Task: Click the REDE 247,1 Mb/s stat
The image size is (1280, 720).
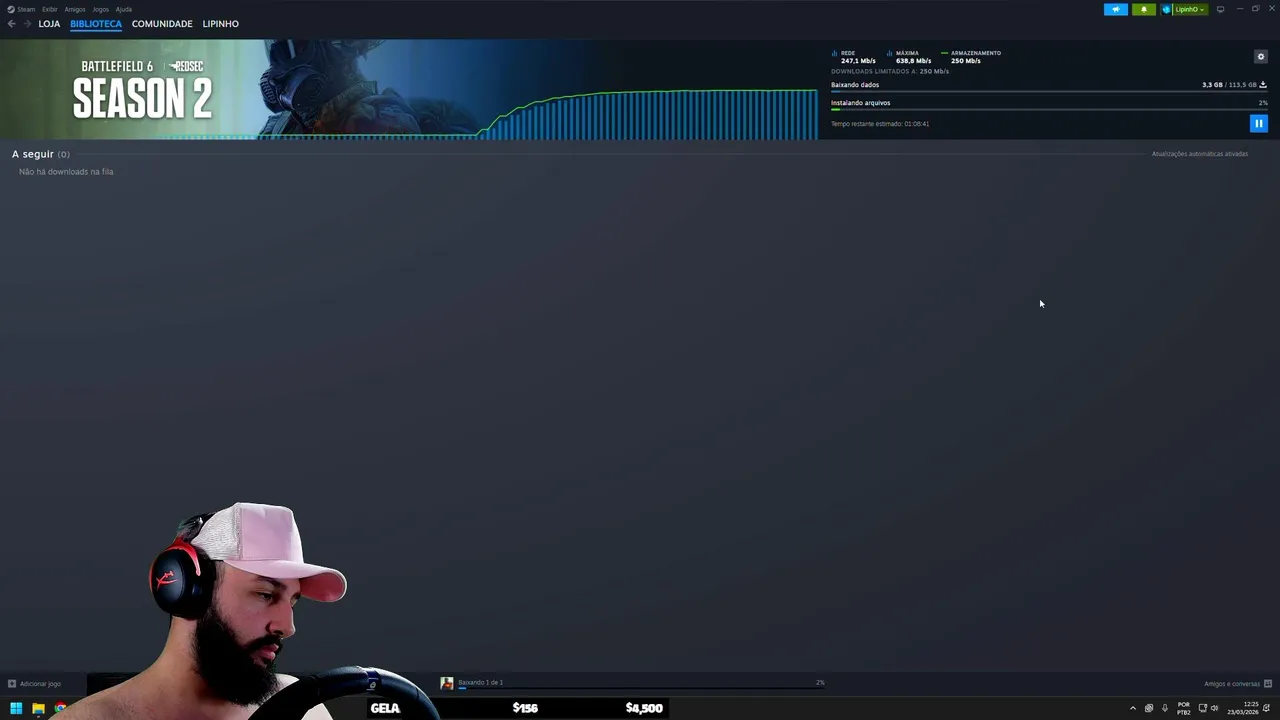Action: tap(855, 57)
